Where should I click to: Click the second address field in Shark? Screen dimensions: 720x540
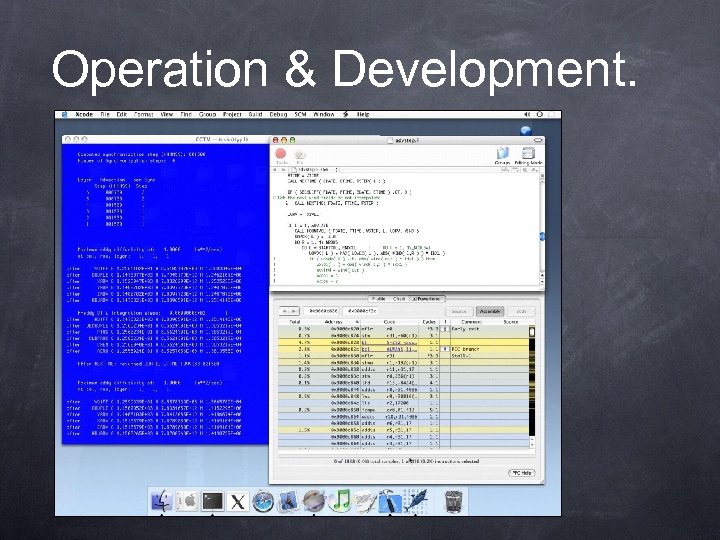[361, 311]
